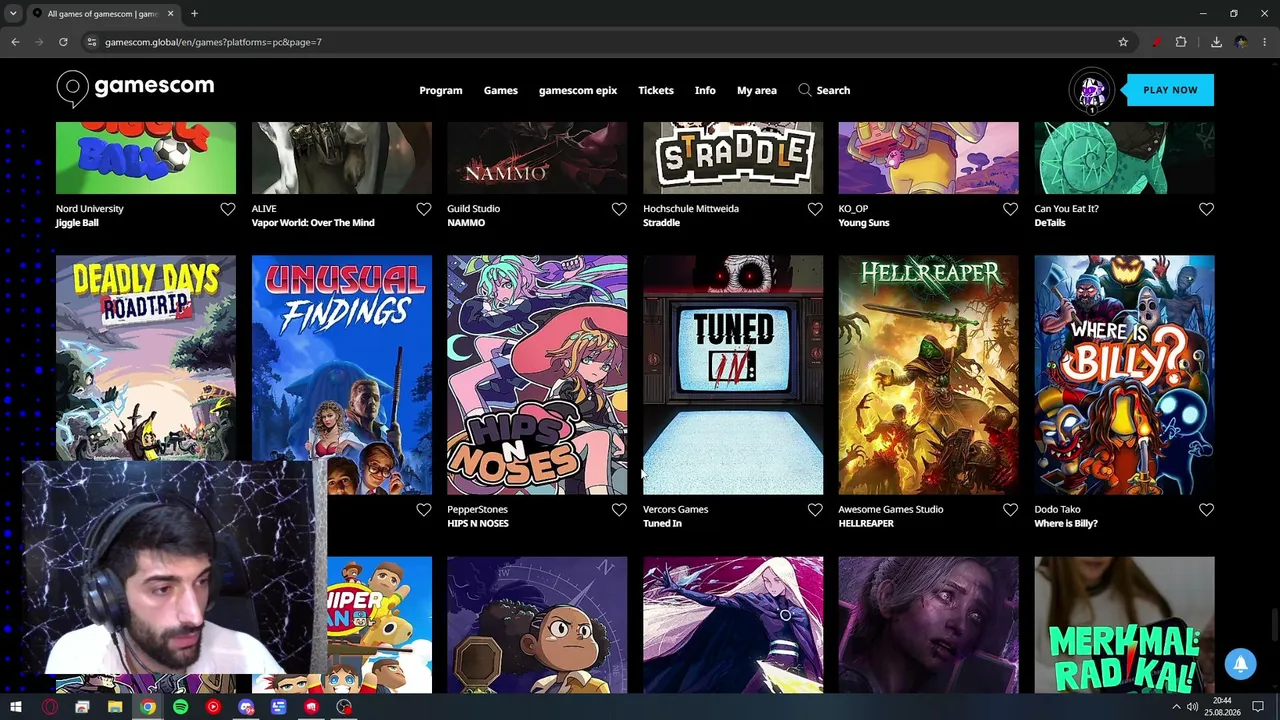Open the volume control in system tray
Image resolution: width=1280 pixels, height=720 pixels.
point(1192,707)
